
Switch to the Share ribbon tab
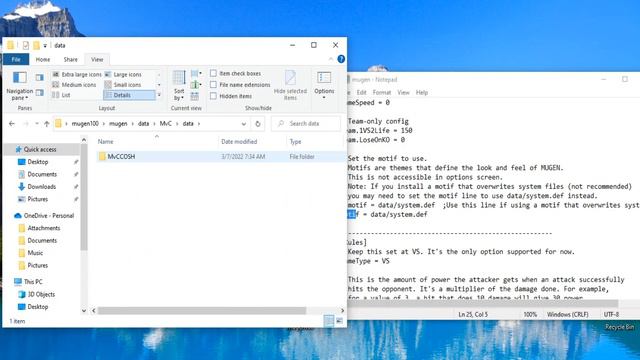71,60
